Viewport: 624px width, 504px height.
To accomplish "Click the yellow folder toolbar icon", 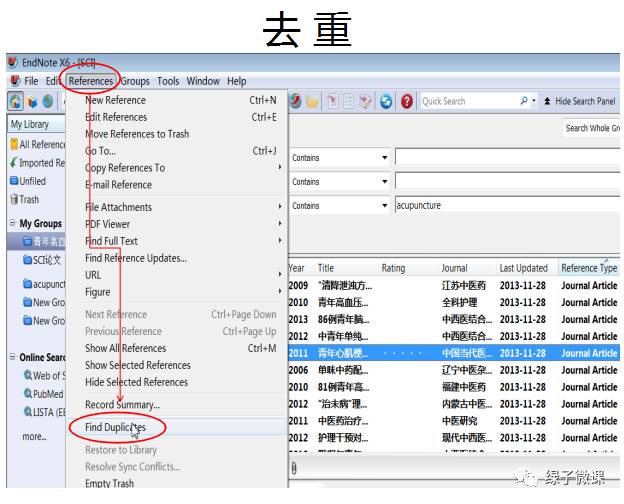I will pyautogui.click(x=312, y=102).
